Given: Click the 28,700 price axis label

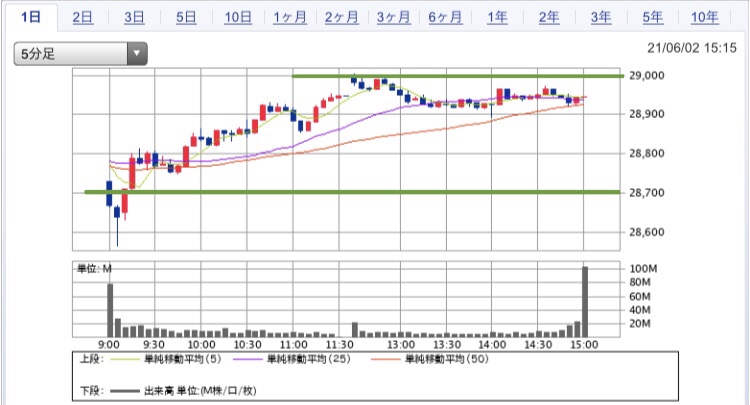Looking at the screenshot, I should click(x=646, y=193).
